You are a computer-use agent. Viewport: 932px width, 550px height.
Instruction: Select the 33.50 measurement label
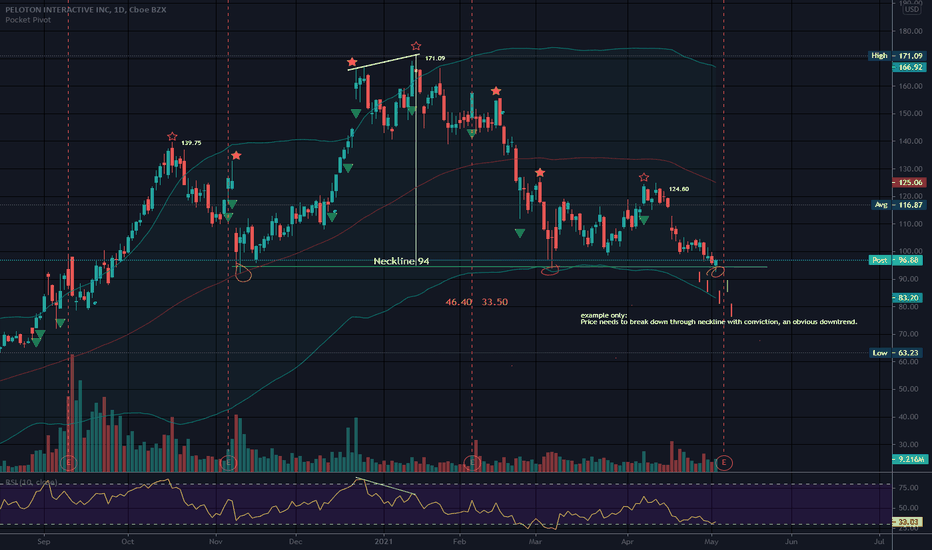coord(495,302)
